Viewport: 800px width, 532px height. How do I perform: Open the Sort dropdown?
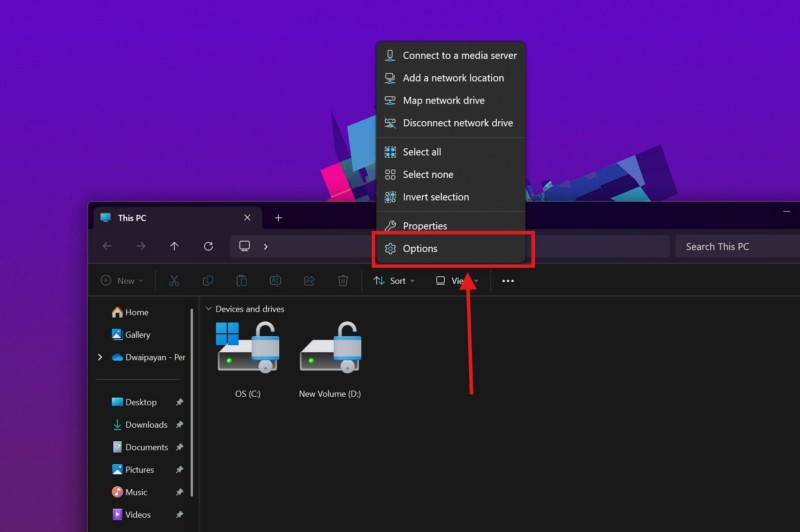point(394,281)
